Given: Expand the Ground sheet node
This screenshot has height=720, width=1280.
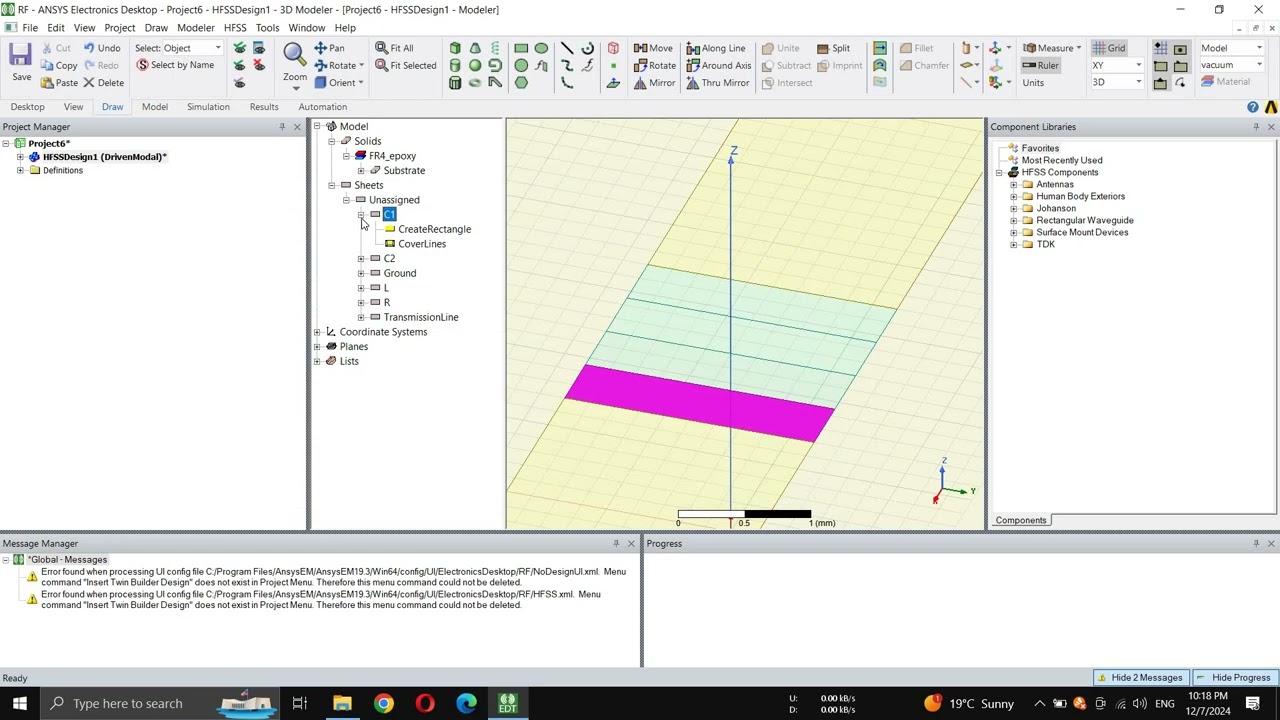Looking at the screenshot, I should coord(361,273).
